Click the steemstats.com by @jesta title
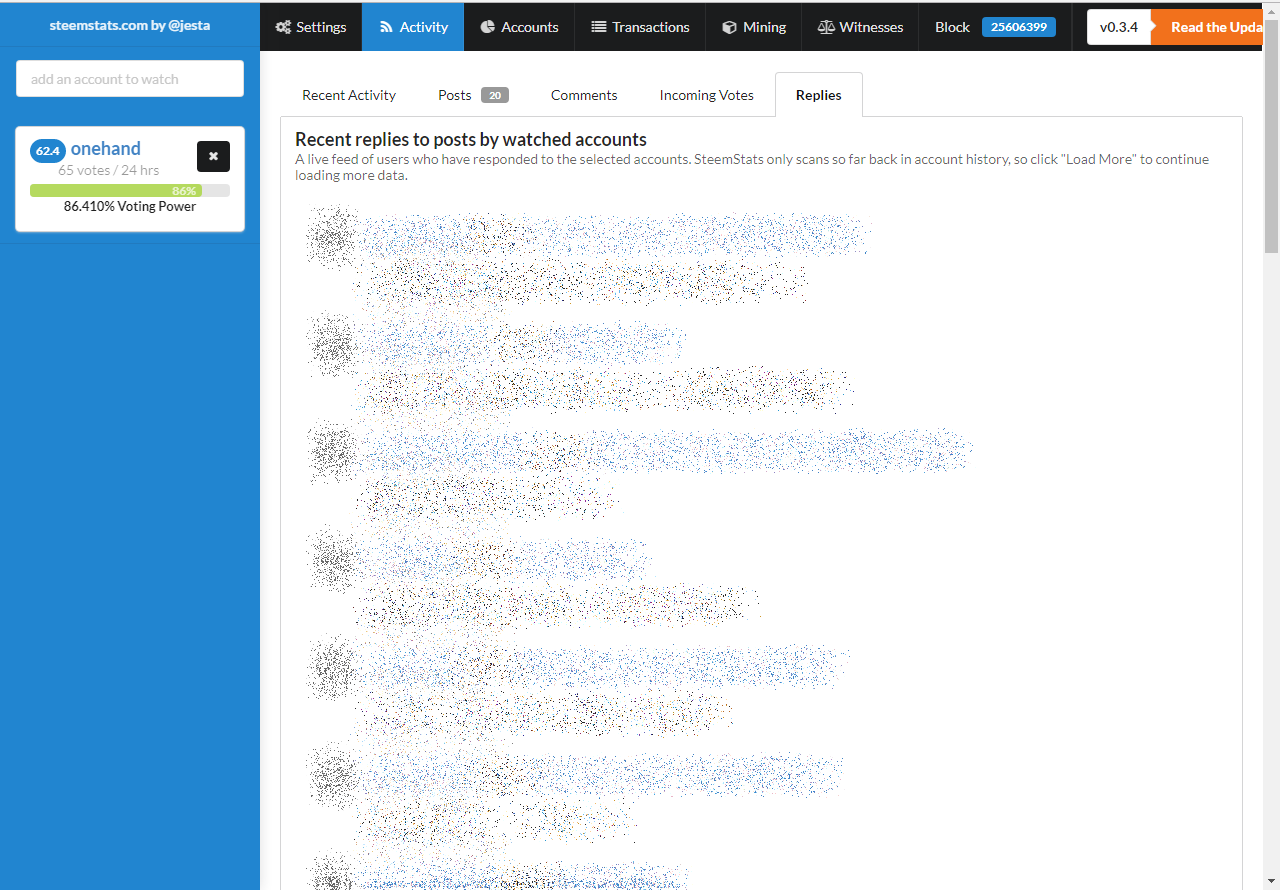This screenshot has width=1280, height=890. coord(130,25)
